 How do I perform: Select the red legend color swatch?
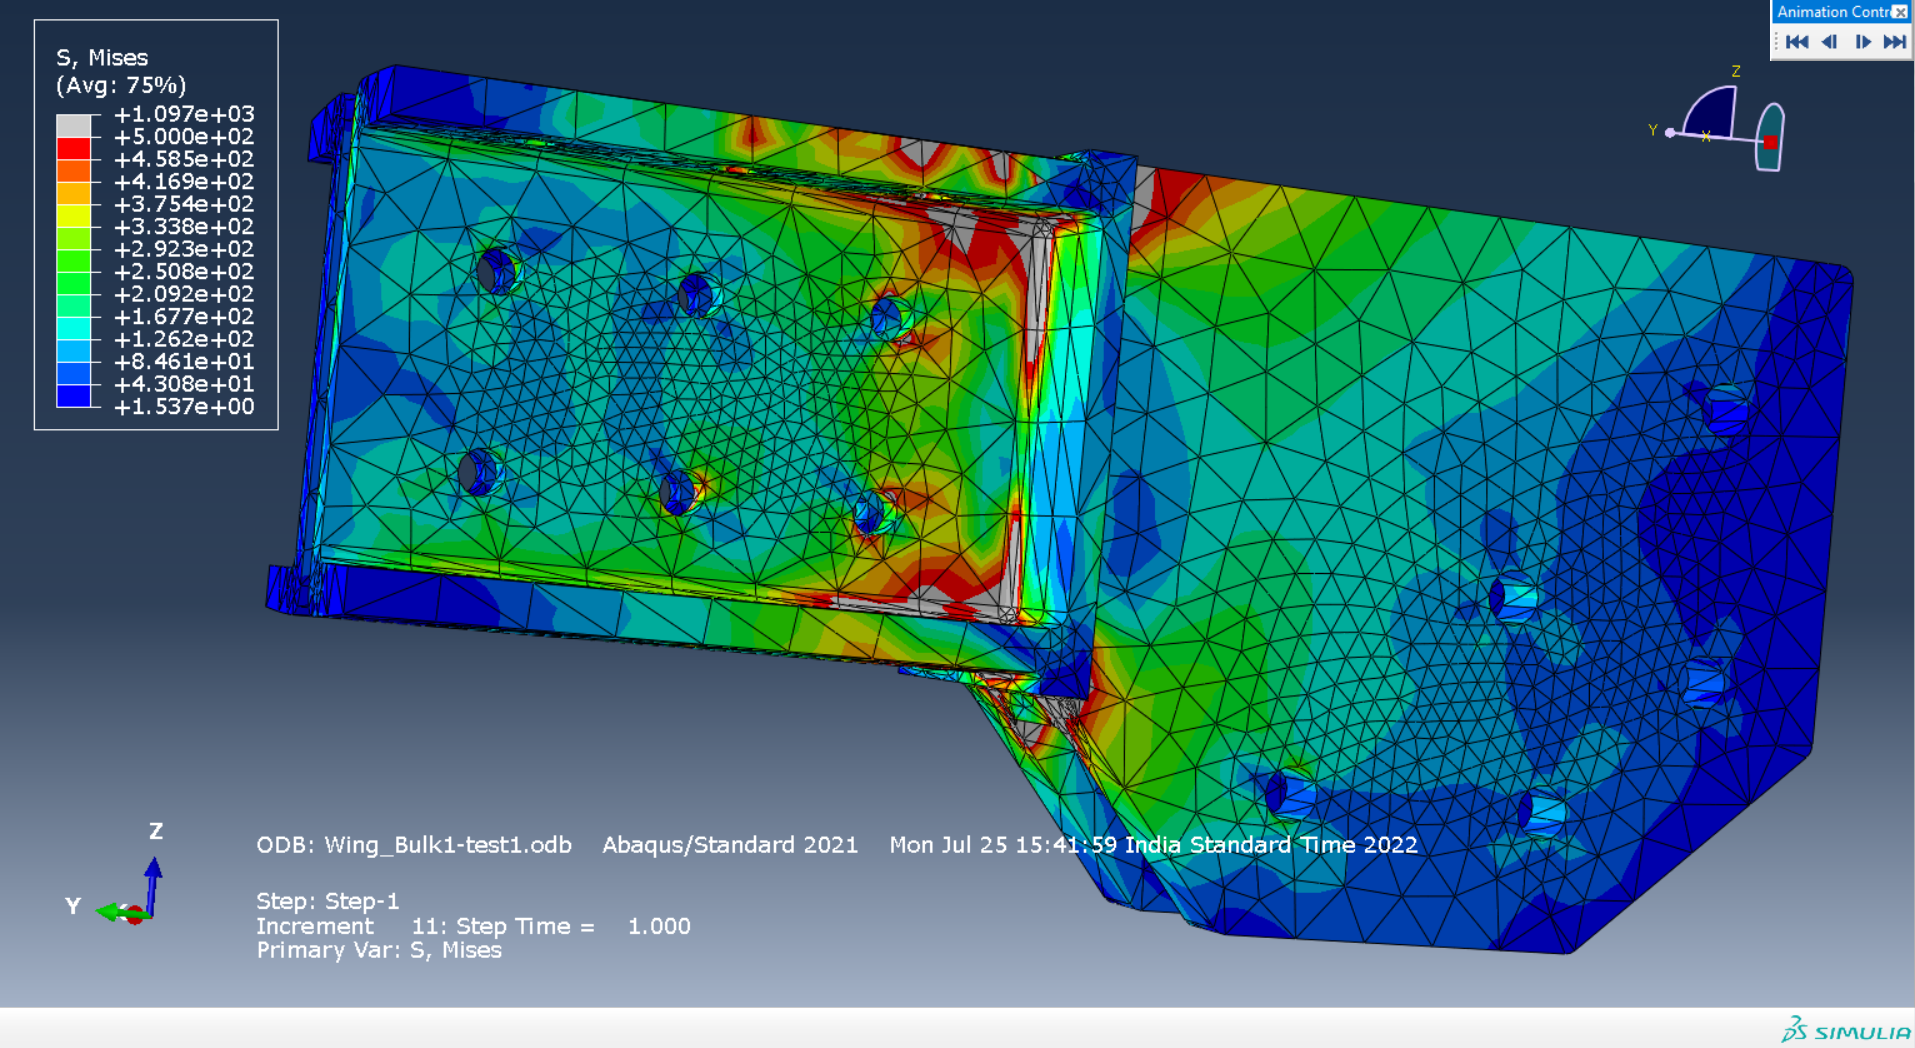(74, 148)
